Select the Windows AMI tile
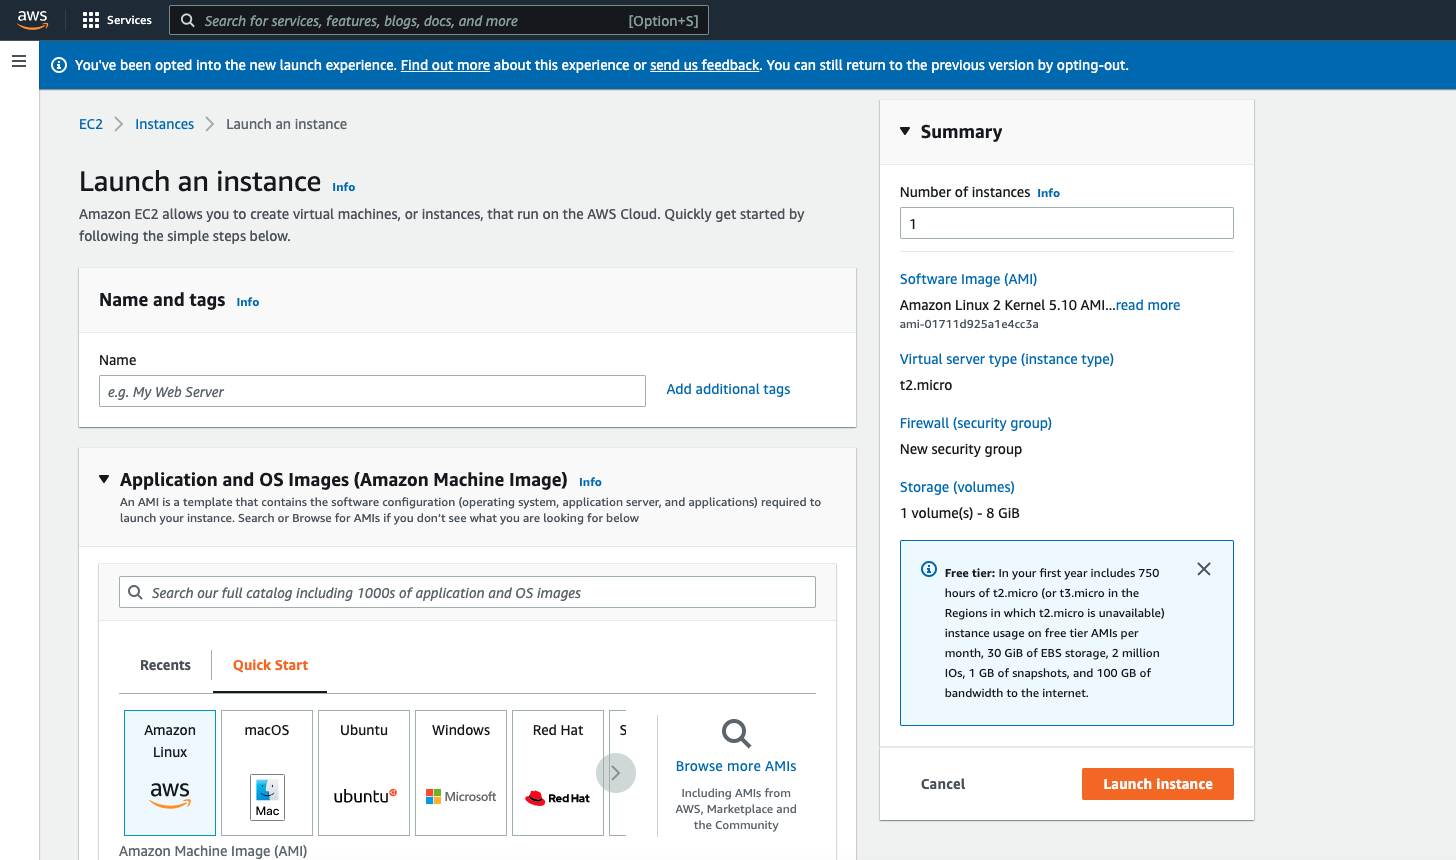Viewport: 1456px width, 860px height. [x=461, y=773]
